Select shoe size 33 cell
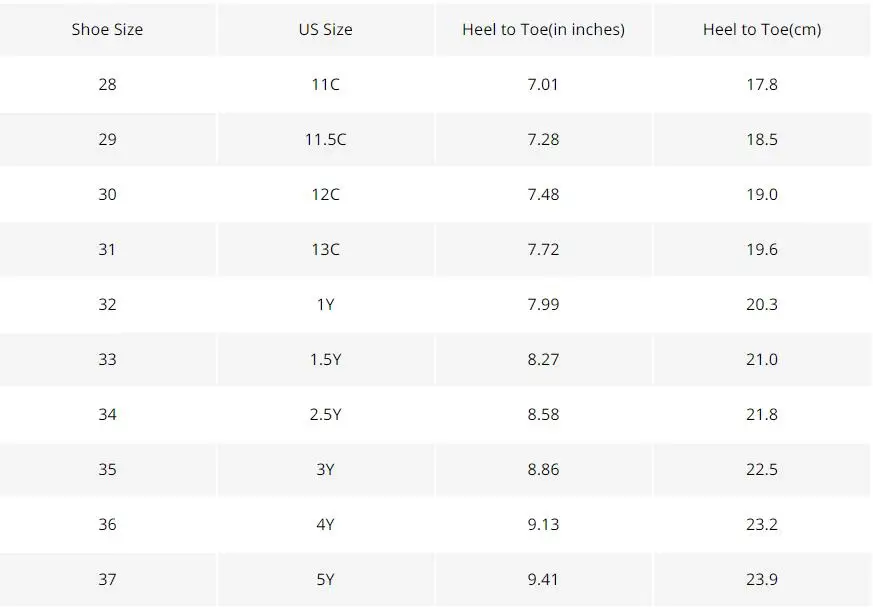This screenshot has width=873, height=609. point(107,360)
